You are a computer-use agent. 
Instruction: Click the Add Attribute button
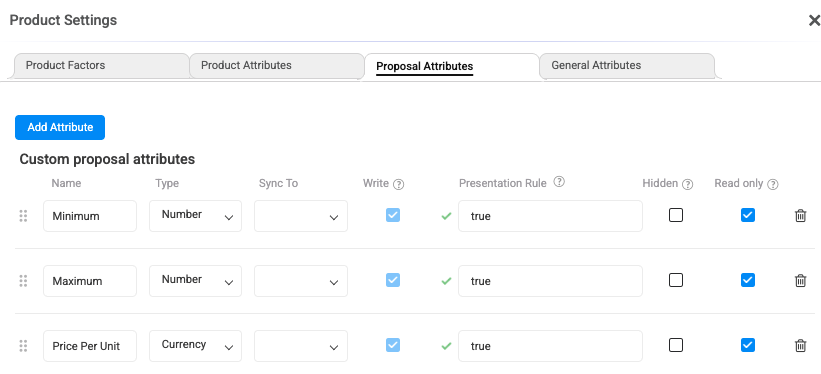[x=60, y=127]
